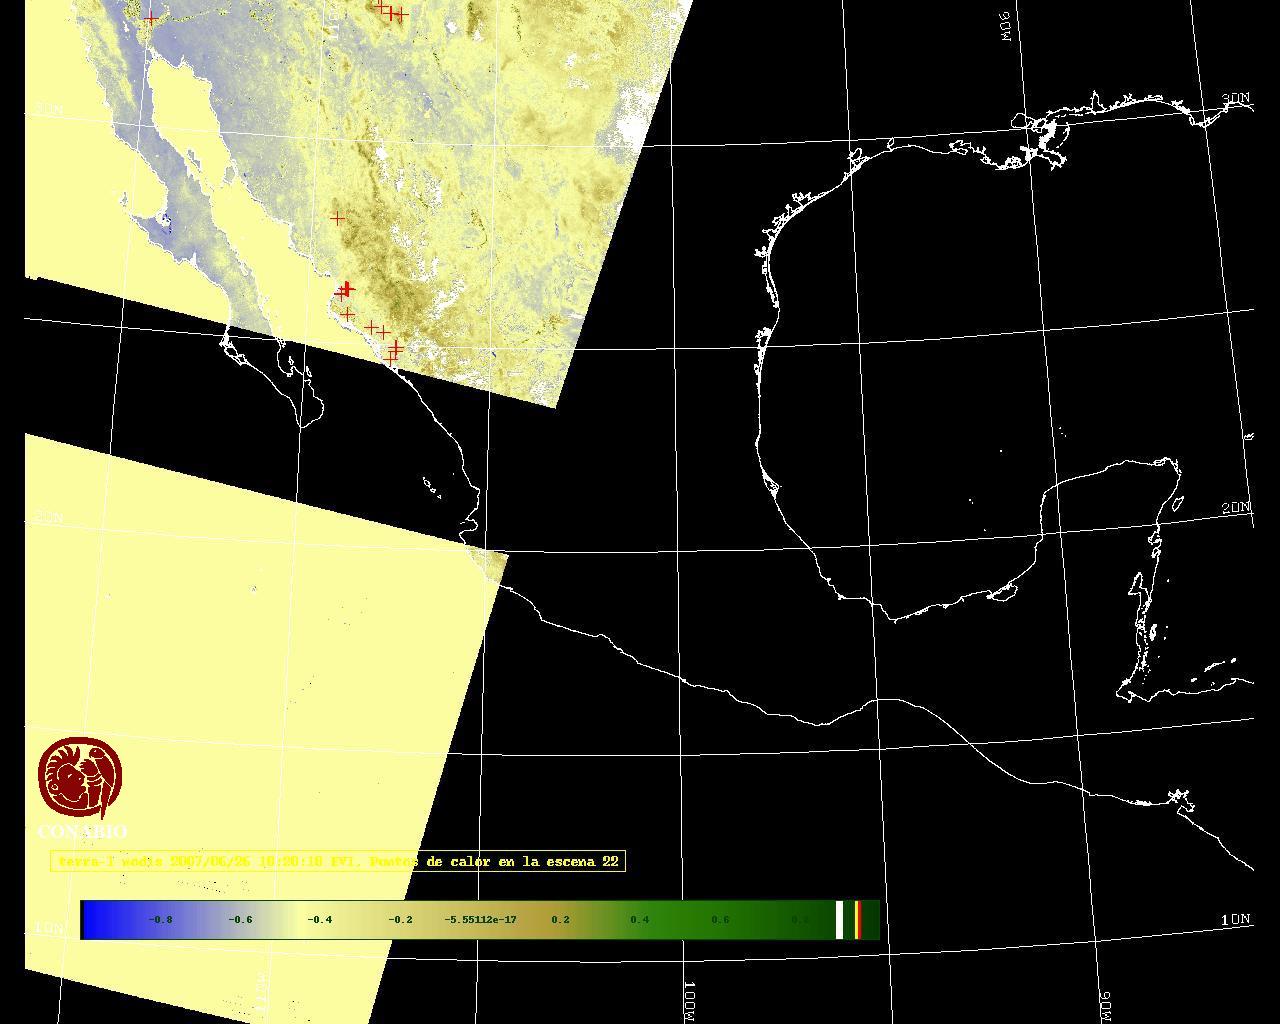Image resolution: width=1280 pixels, height=1024 pixels.
Task: Select the -5.55112e-17 midpoint label on the legend
Action: (480, 920)
